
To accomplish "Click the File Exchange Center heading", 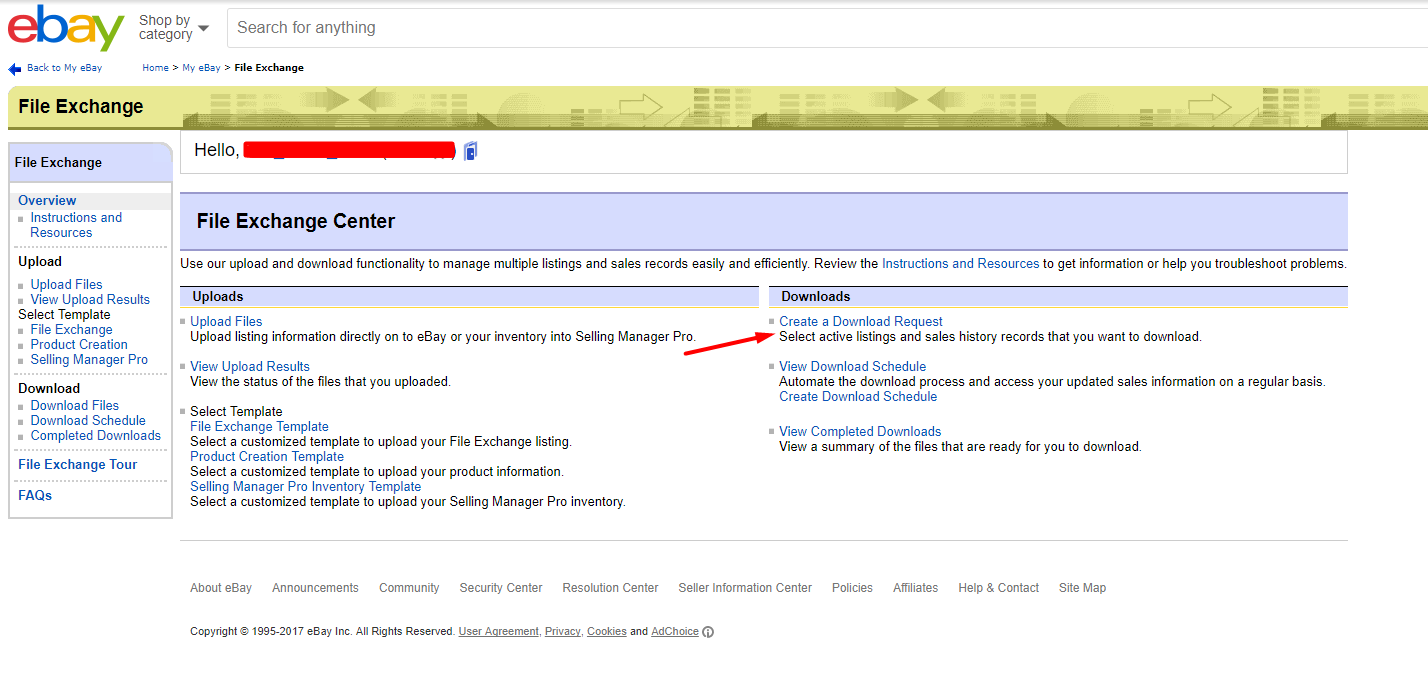I will pos(296,222).
